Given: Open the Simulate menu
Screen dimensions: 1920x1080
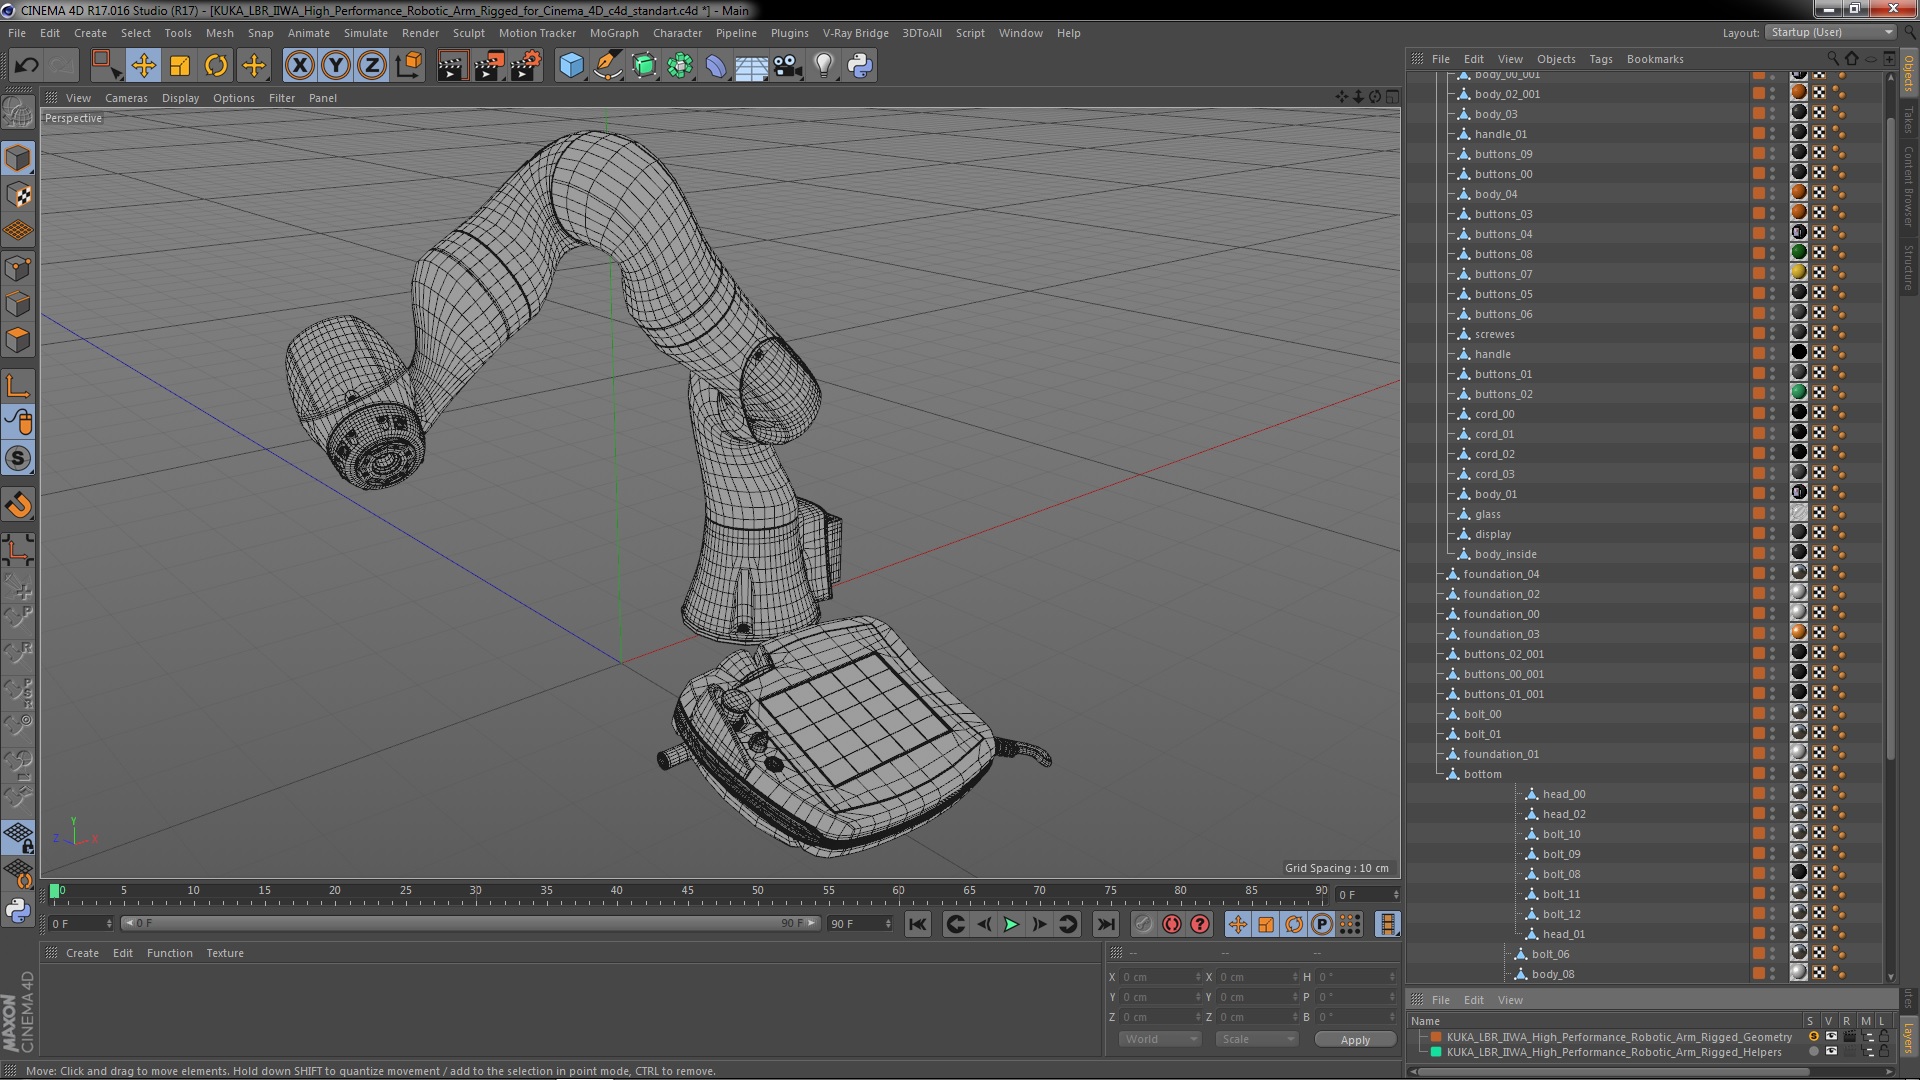Looking at the screenshot, I should [365, 33].
